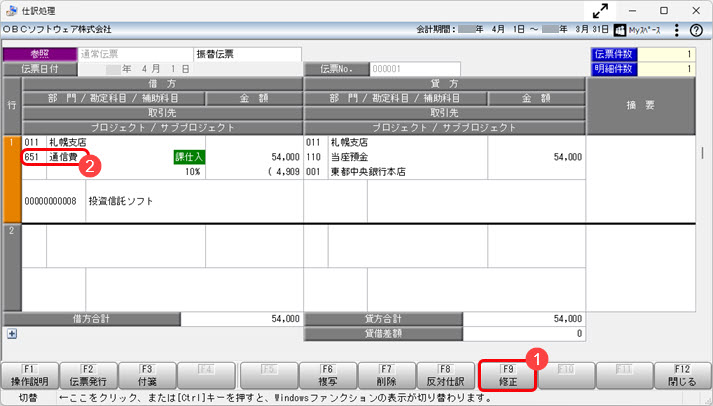Click the 借方 column header
Viewport: 713px width, 406px height.
click(162, 84)
